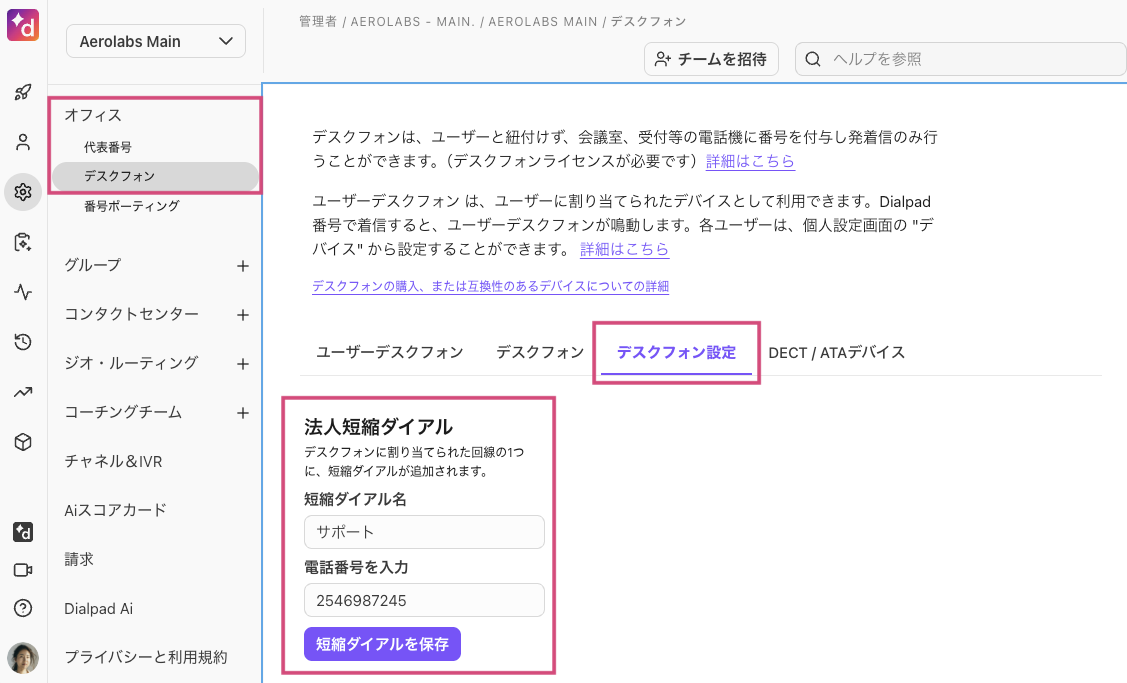Open チャネル&IVR menu item
The height and width of the screenshot is (683, 1127).
[x=114, y=461]
